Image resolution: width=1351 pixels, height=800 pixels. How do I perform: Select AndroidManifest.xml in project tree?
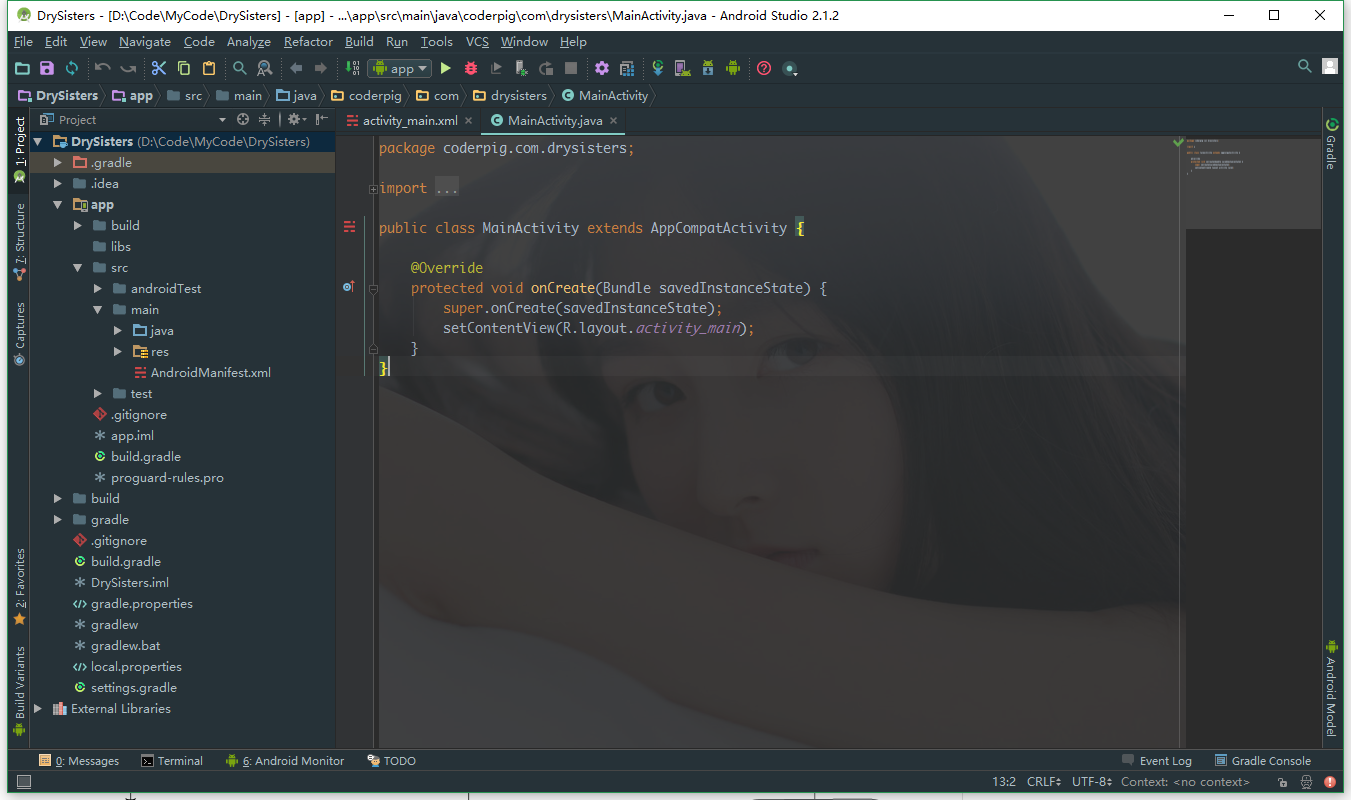210,373
